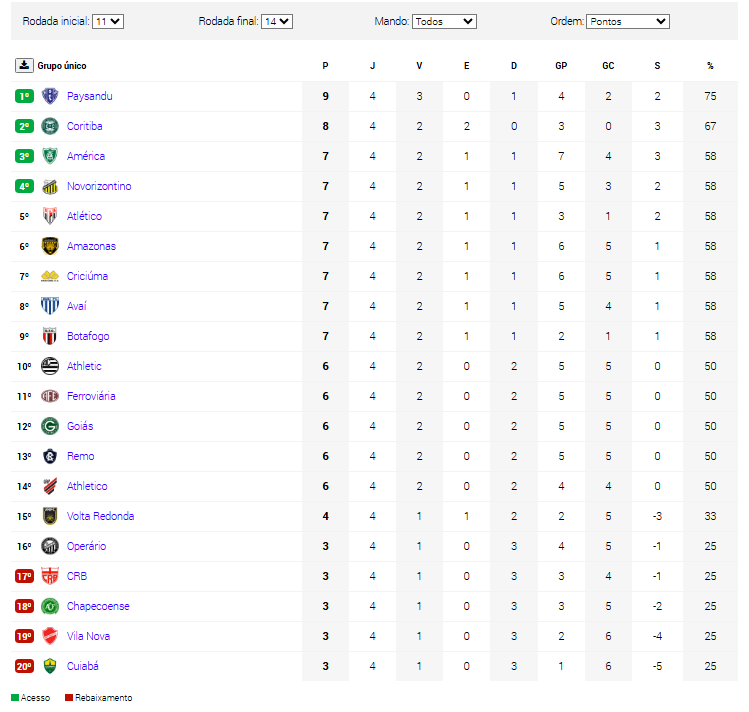Click the Paysandu club crest
This screenshot has width=749, height=712.
tap(50, 96)
